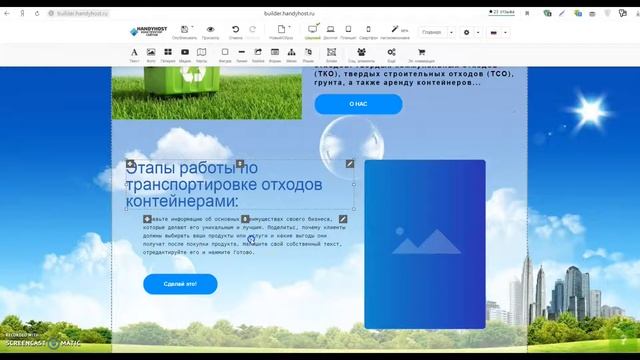Expand arrow beside the Publish icon
640x360 pixels.
[192, 27]
